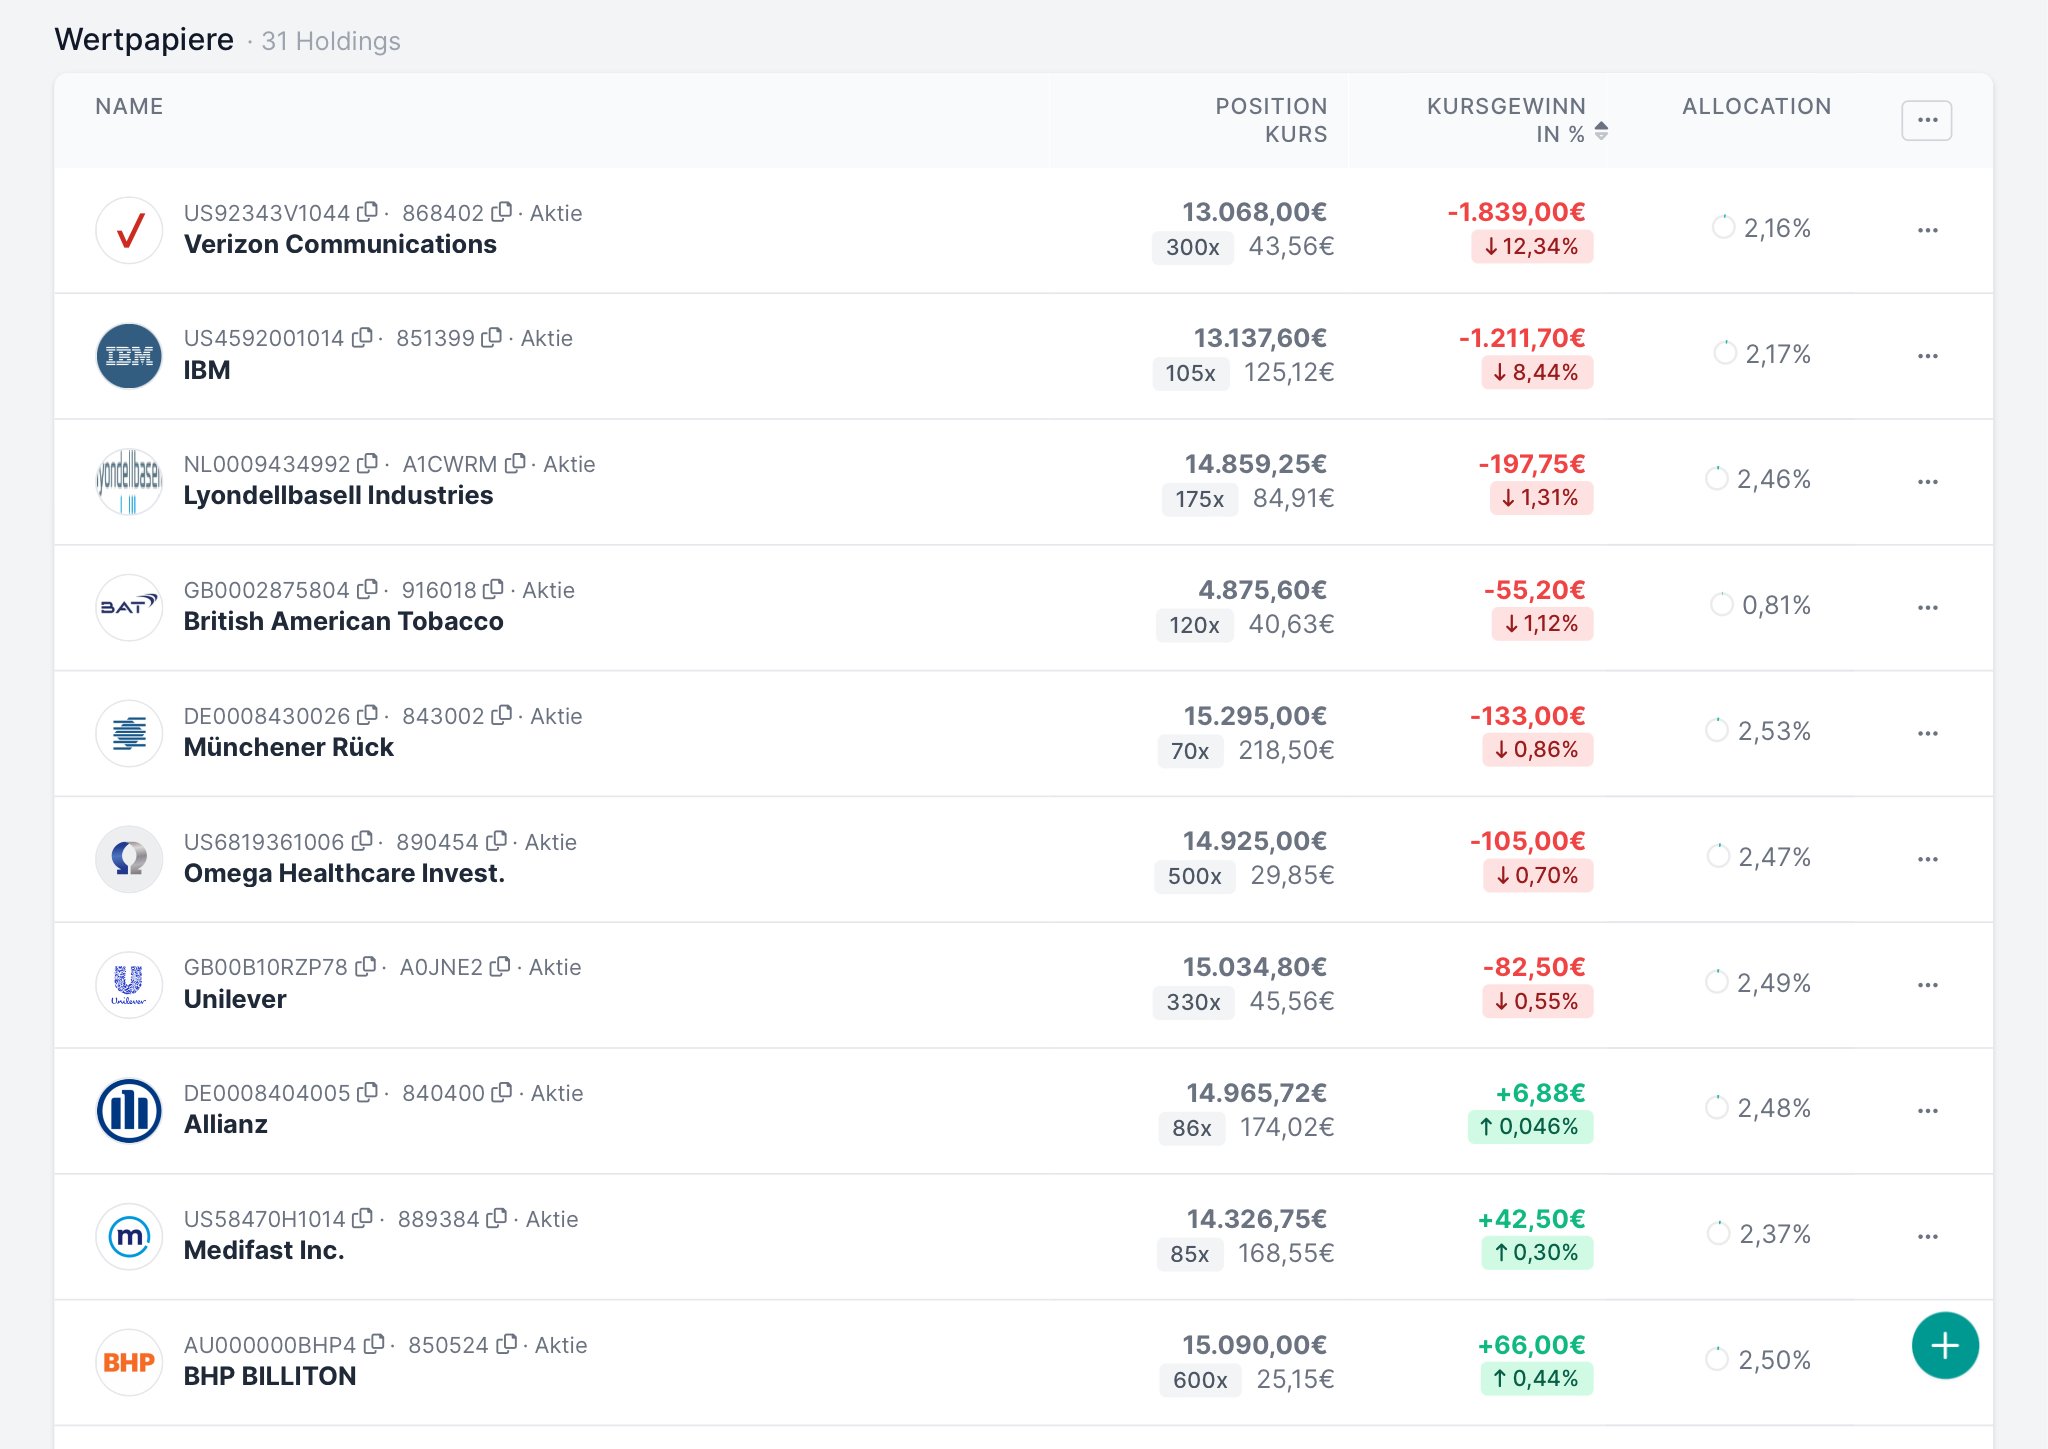Copy Verizon ISIN US92343V1044
The width and height of the screenshot is (2048, 1449).
point(367,212)
